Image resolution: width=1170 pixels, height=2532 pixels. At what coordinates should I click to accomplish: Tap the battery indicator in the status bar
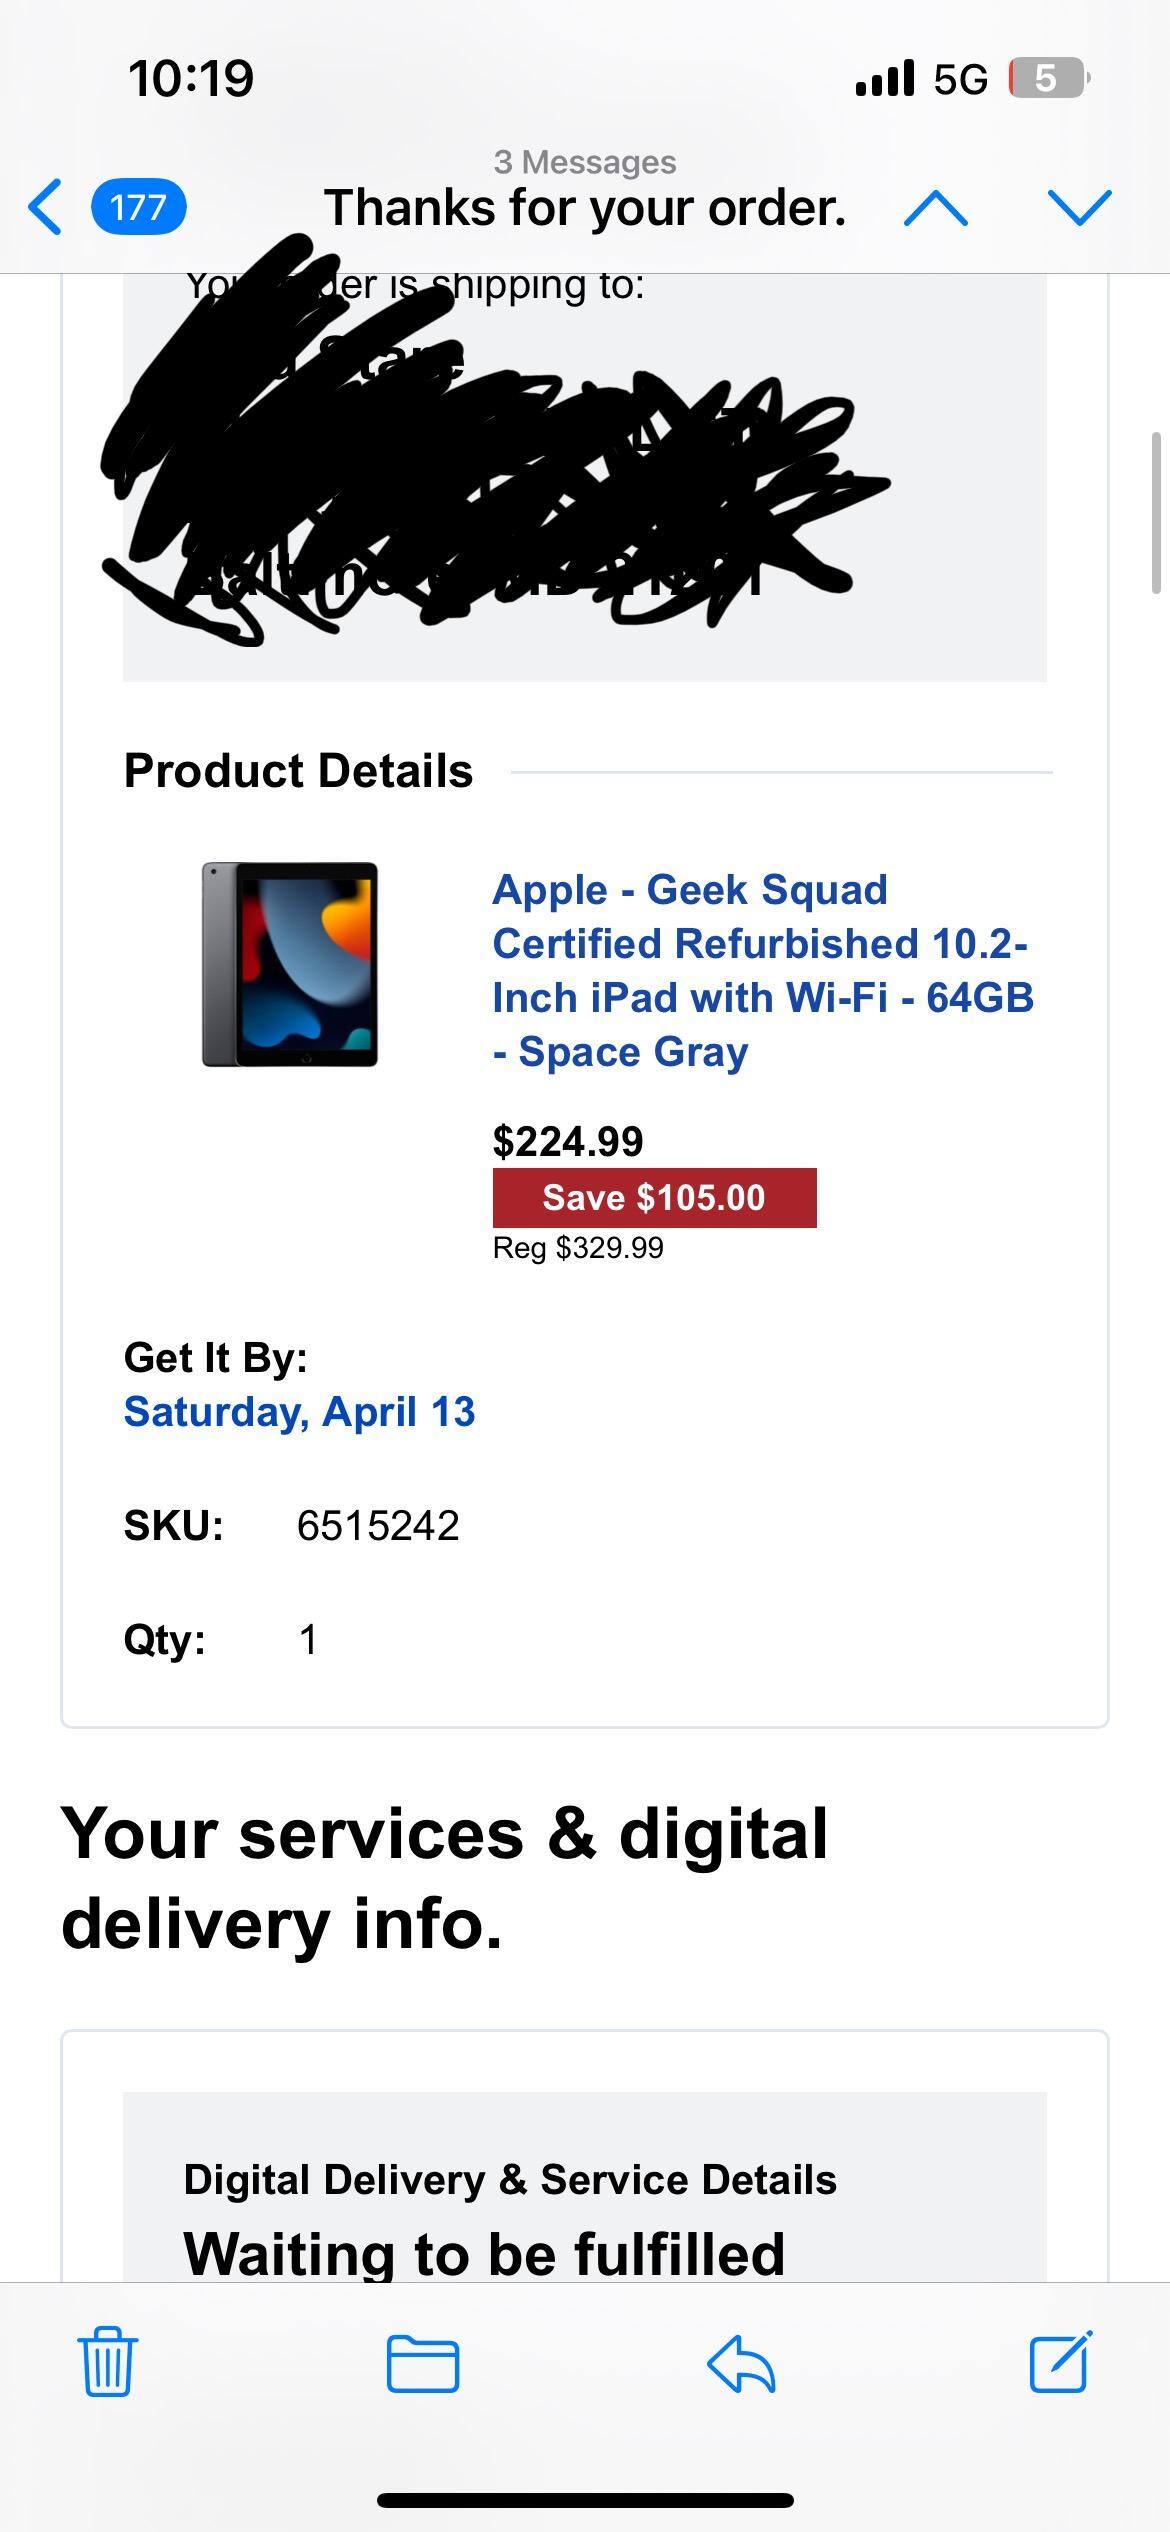pos(1048,78)
